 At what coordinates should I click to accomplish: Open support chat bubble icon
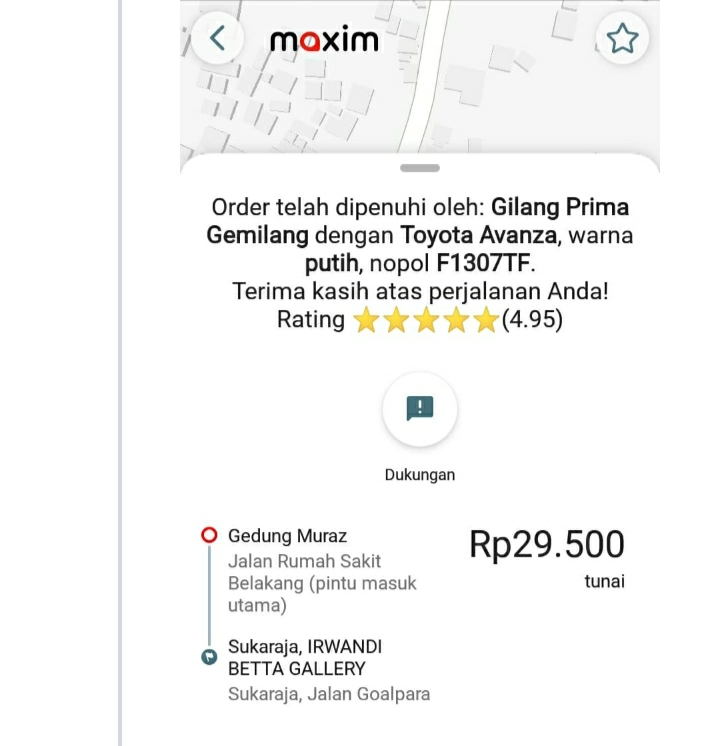click(420, 409)
